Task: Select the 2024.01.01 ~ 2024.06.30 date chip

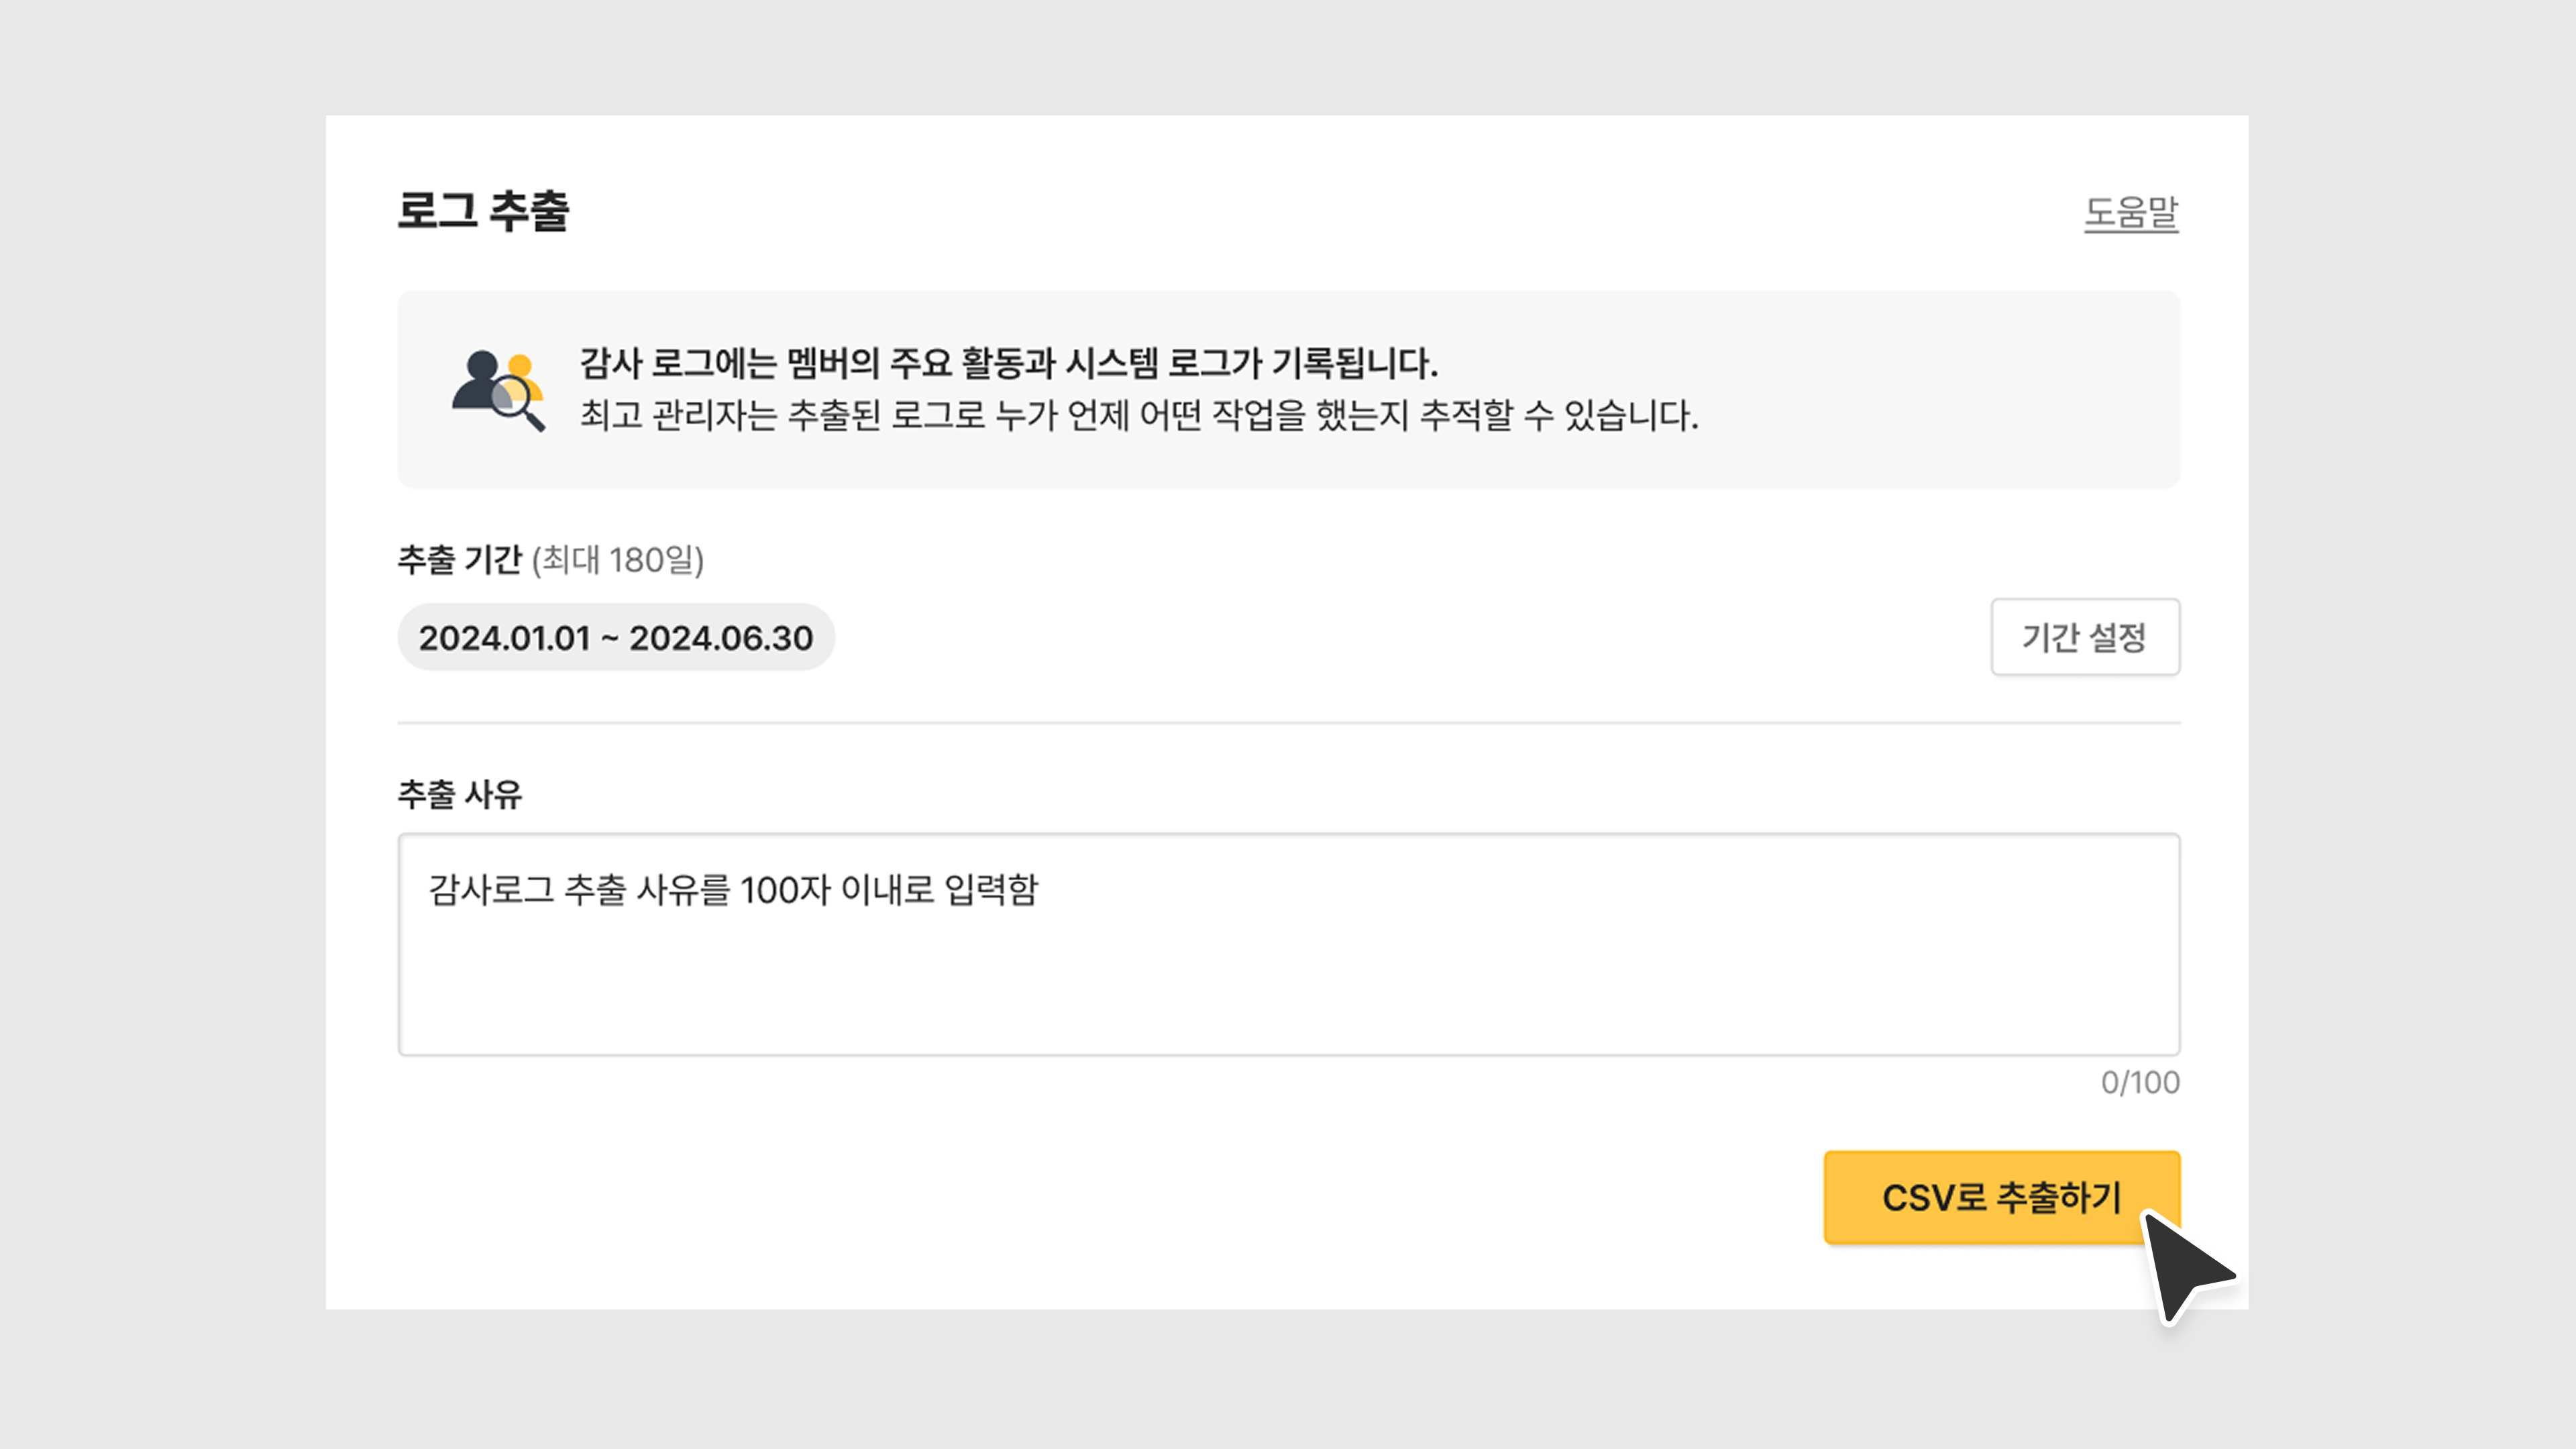Action: (x=616, y=637)
